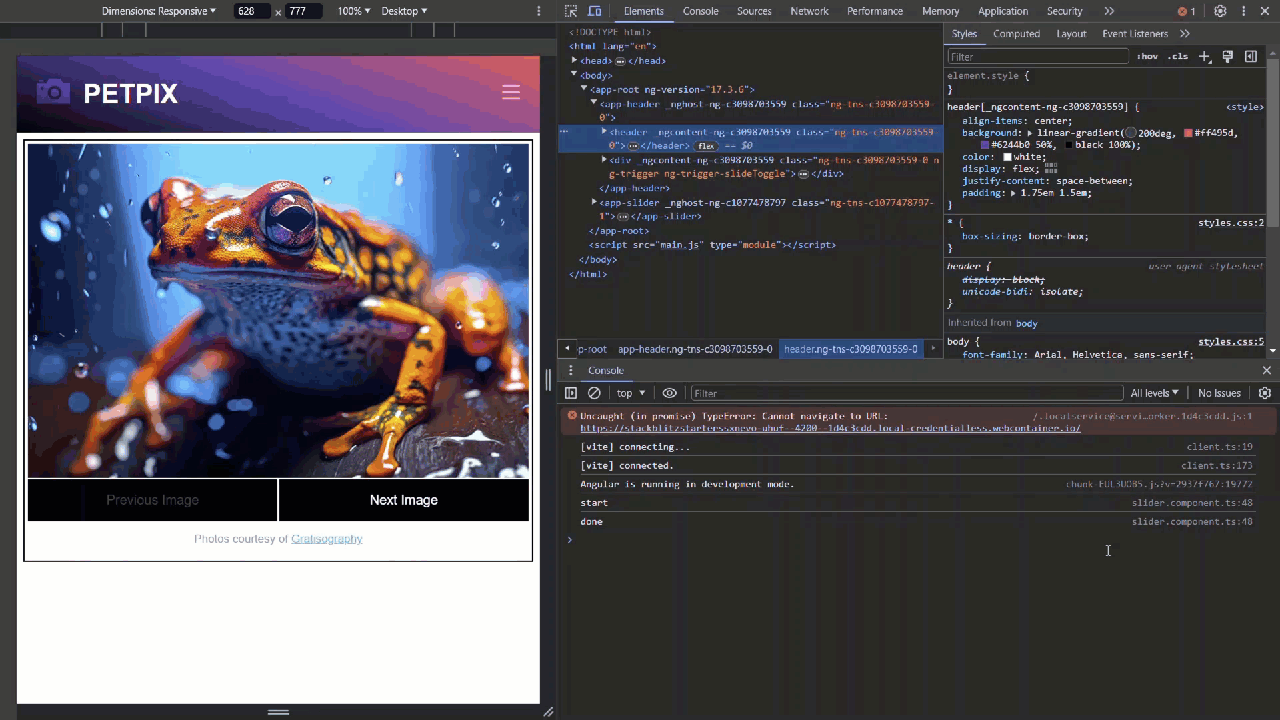1280x720 pixels.
Task: Add new style rule plus icon
Action: [1205, 56]
